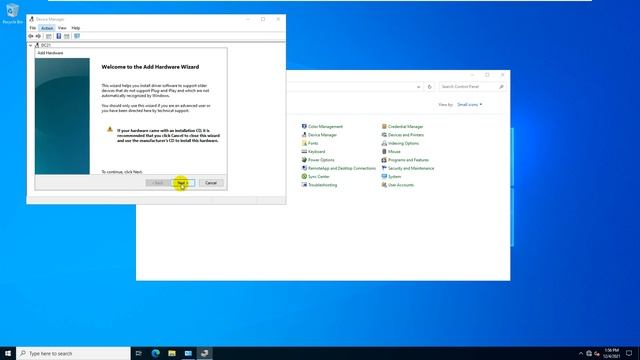640x360 pixels.
Task: Expand the Control Panel address bar history dropdown
Action: coord(418,87)
